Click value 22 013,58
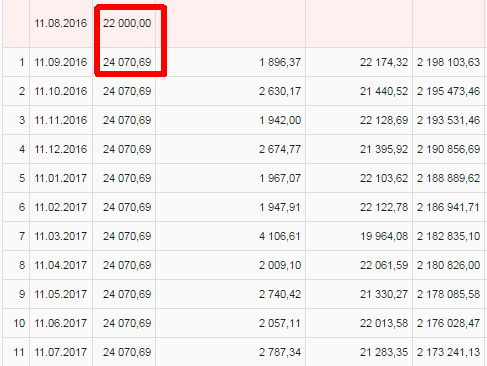This screenshot has height=366, width=487. tap(384, 323)
